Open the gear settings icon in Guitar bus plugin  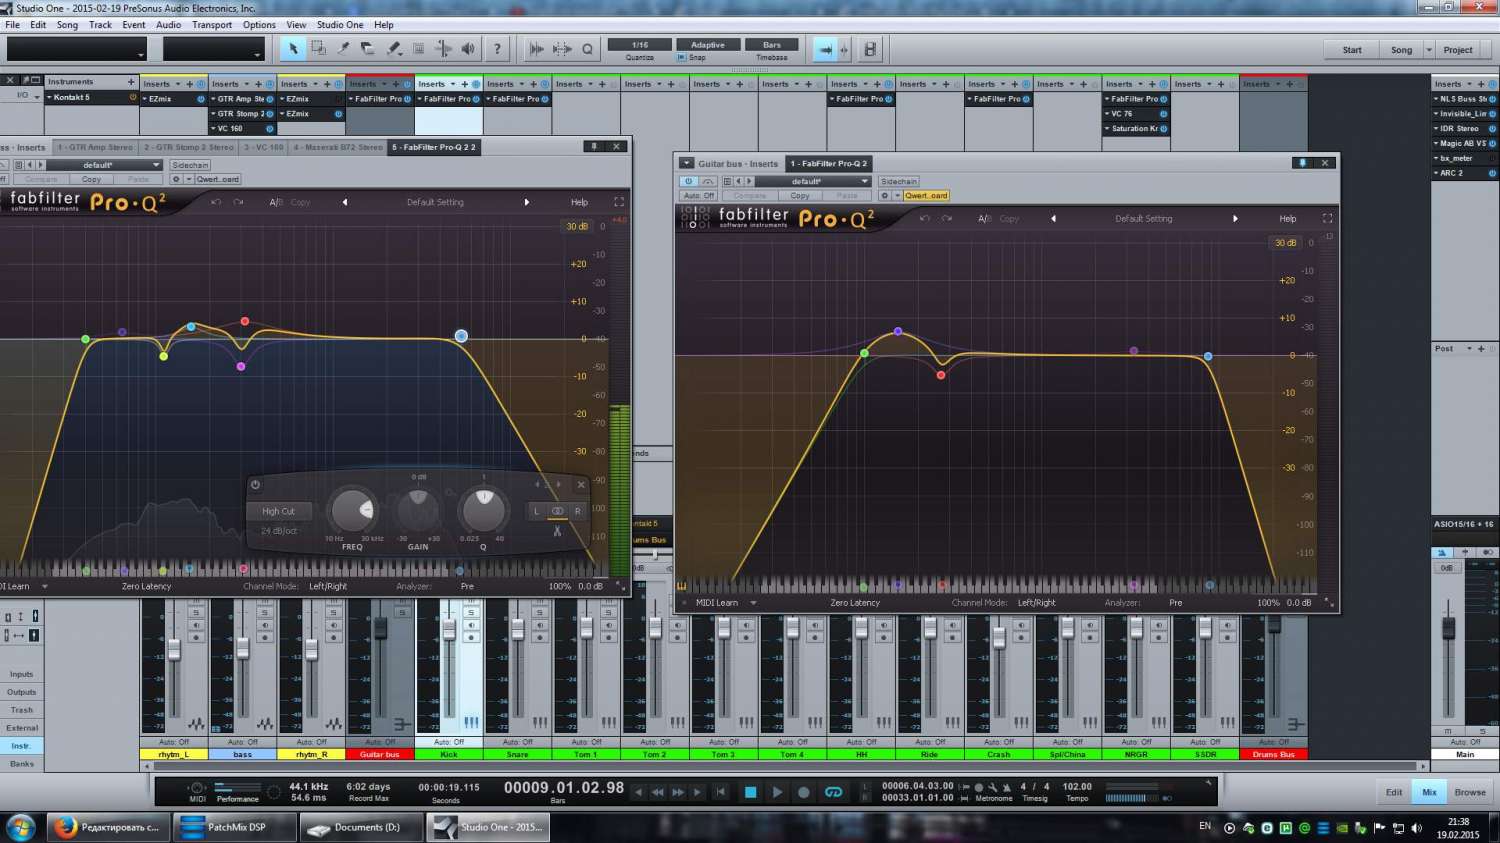coord(884,196)
